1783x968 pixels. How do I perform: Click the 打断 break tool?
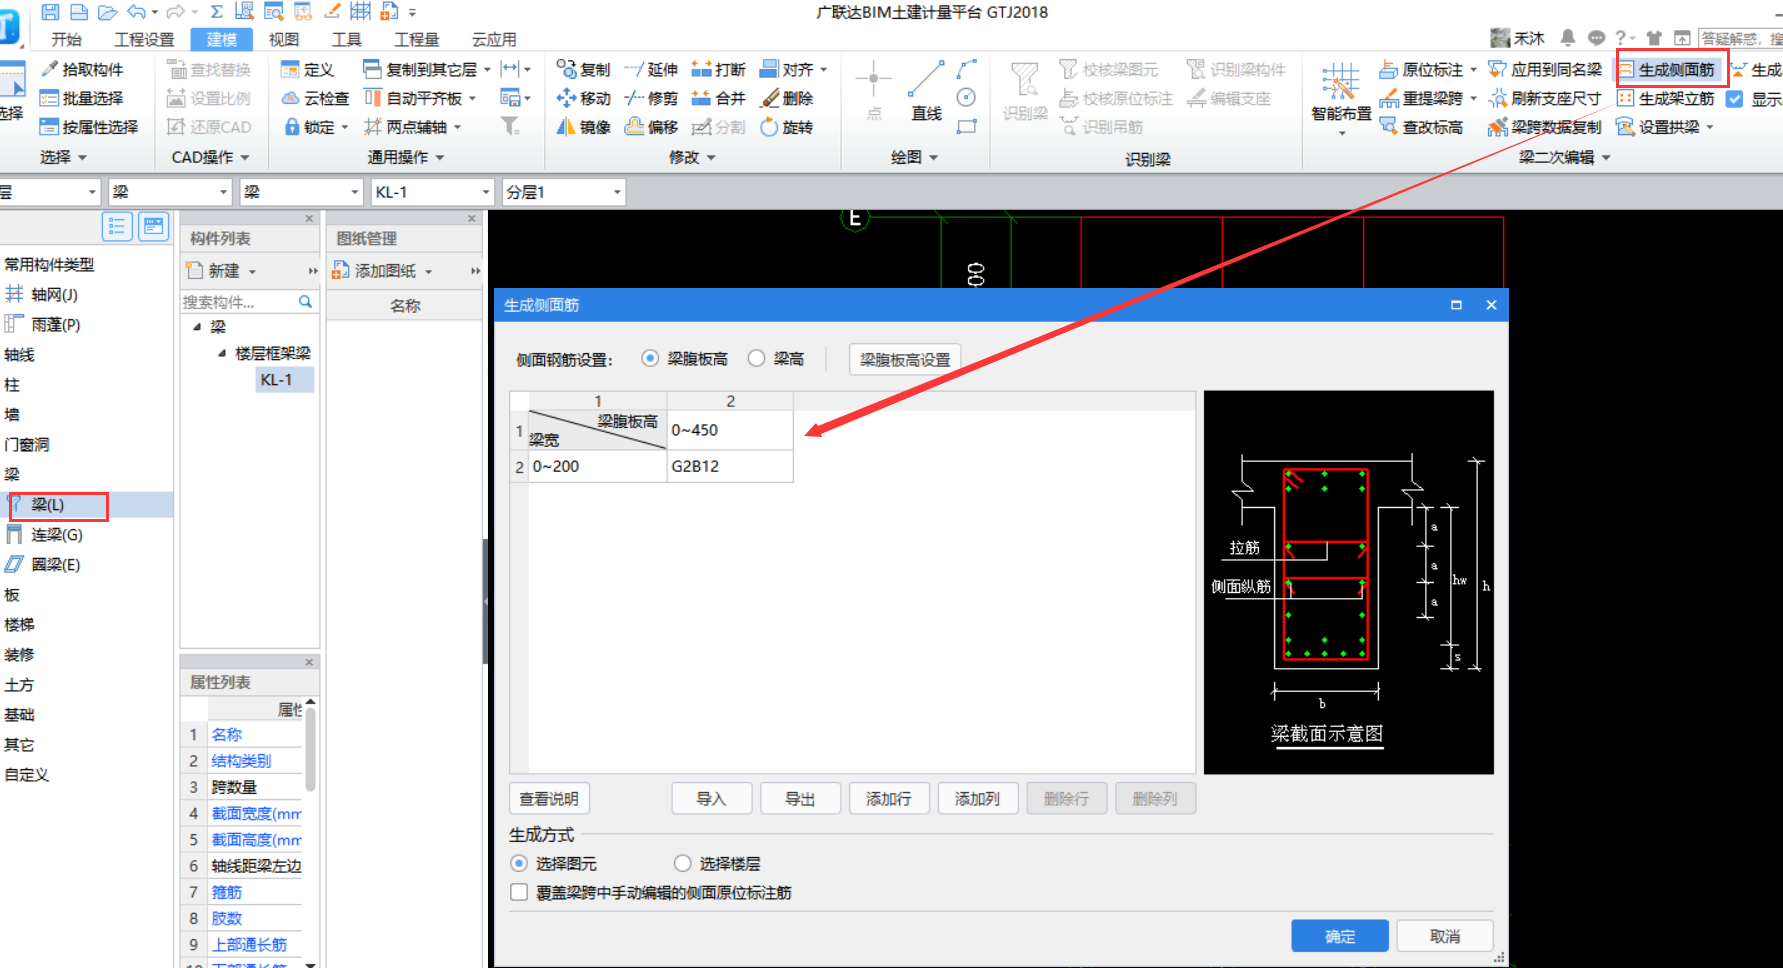click(719, 69)
